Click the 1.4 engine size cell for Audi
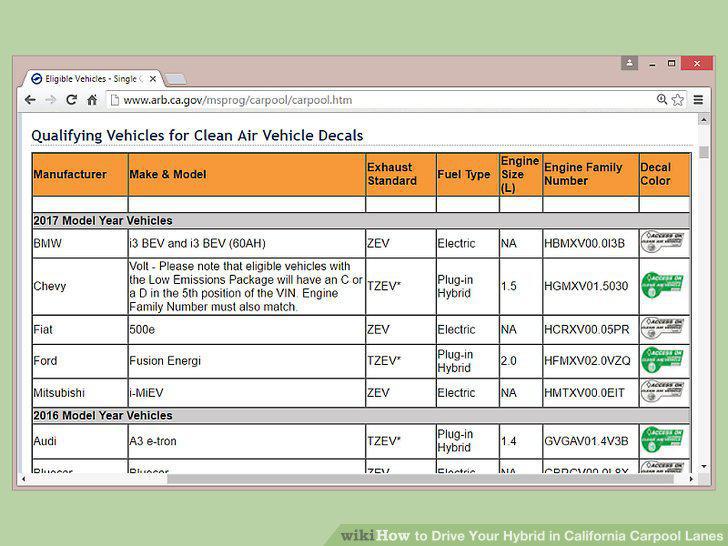This screenshot has height=546, width=728. (x=520, y=441)
